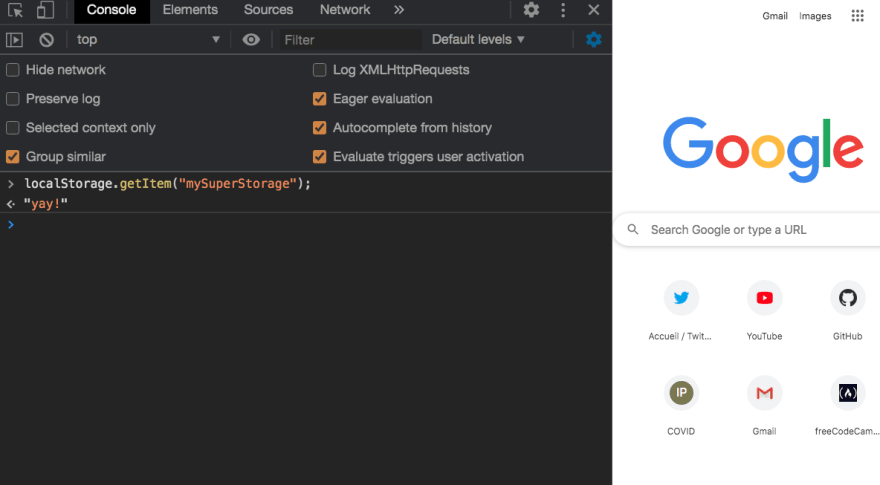Uncheck Autocomplete from history checkbox
The height and width of the screenshot is (485, 880).
pyautogui.click(x=319, y=128)
